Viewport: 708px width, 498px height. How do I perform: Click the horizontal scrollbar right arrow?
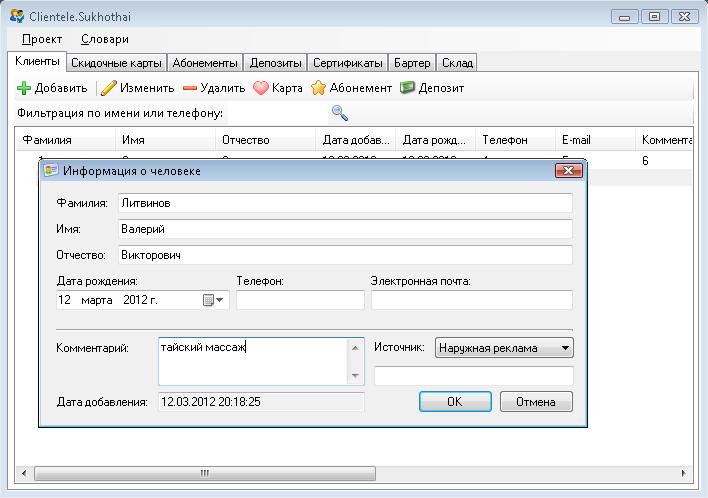point(683,473)
